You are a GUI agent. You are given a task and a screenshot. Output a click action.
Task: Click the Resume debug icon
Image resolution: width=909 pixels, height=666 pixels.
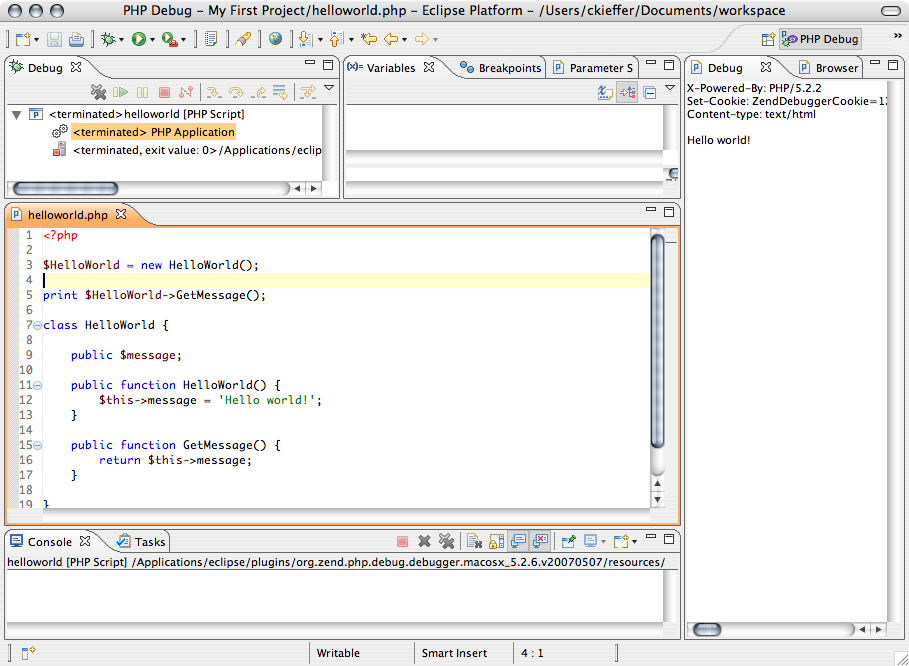click(x=121, y=92)
